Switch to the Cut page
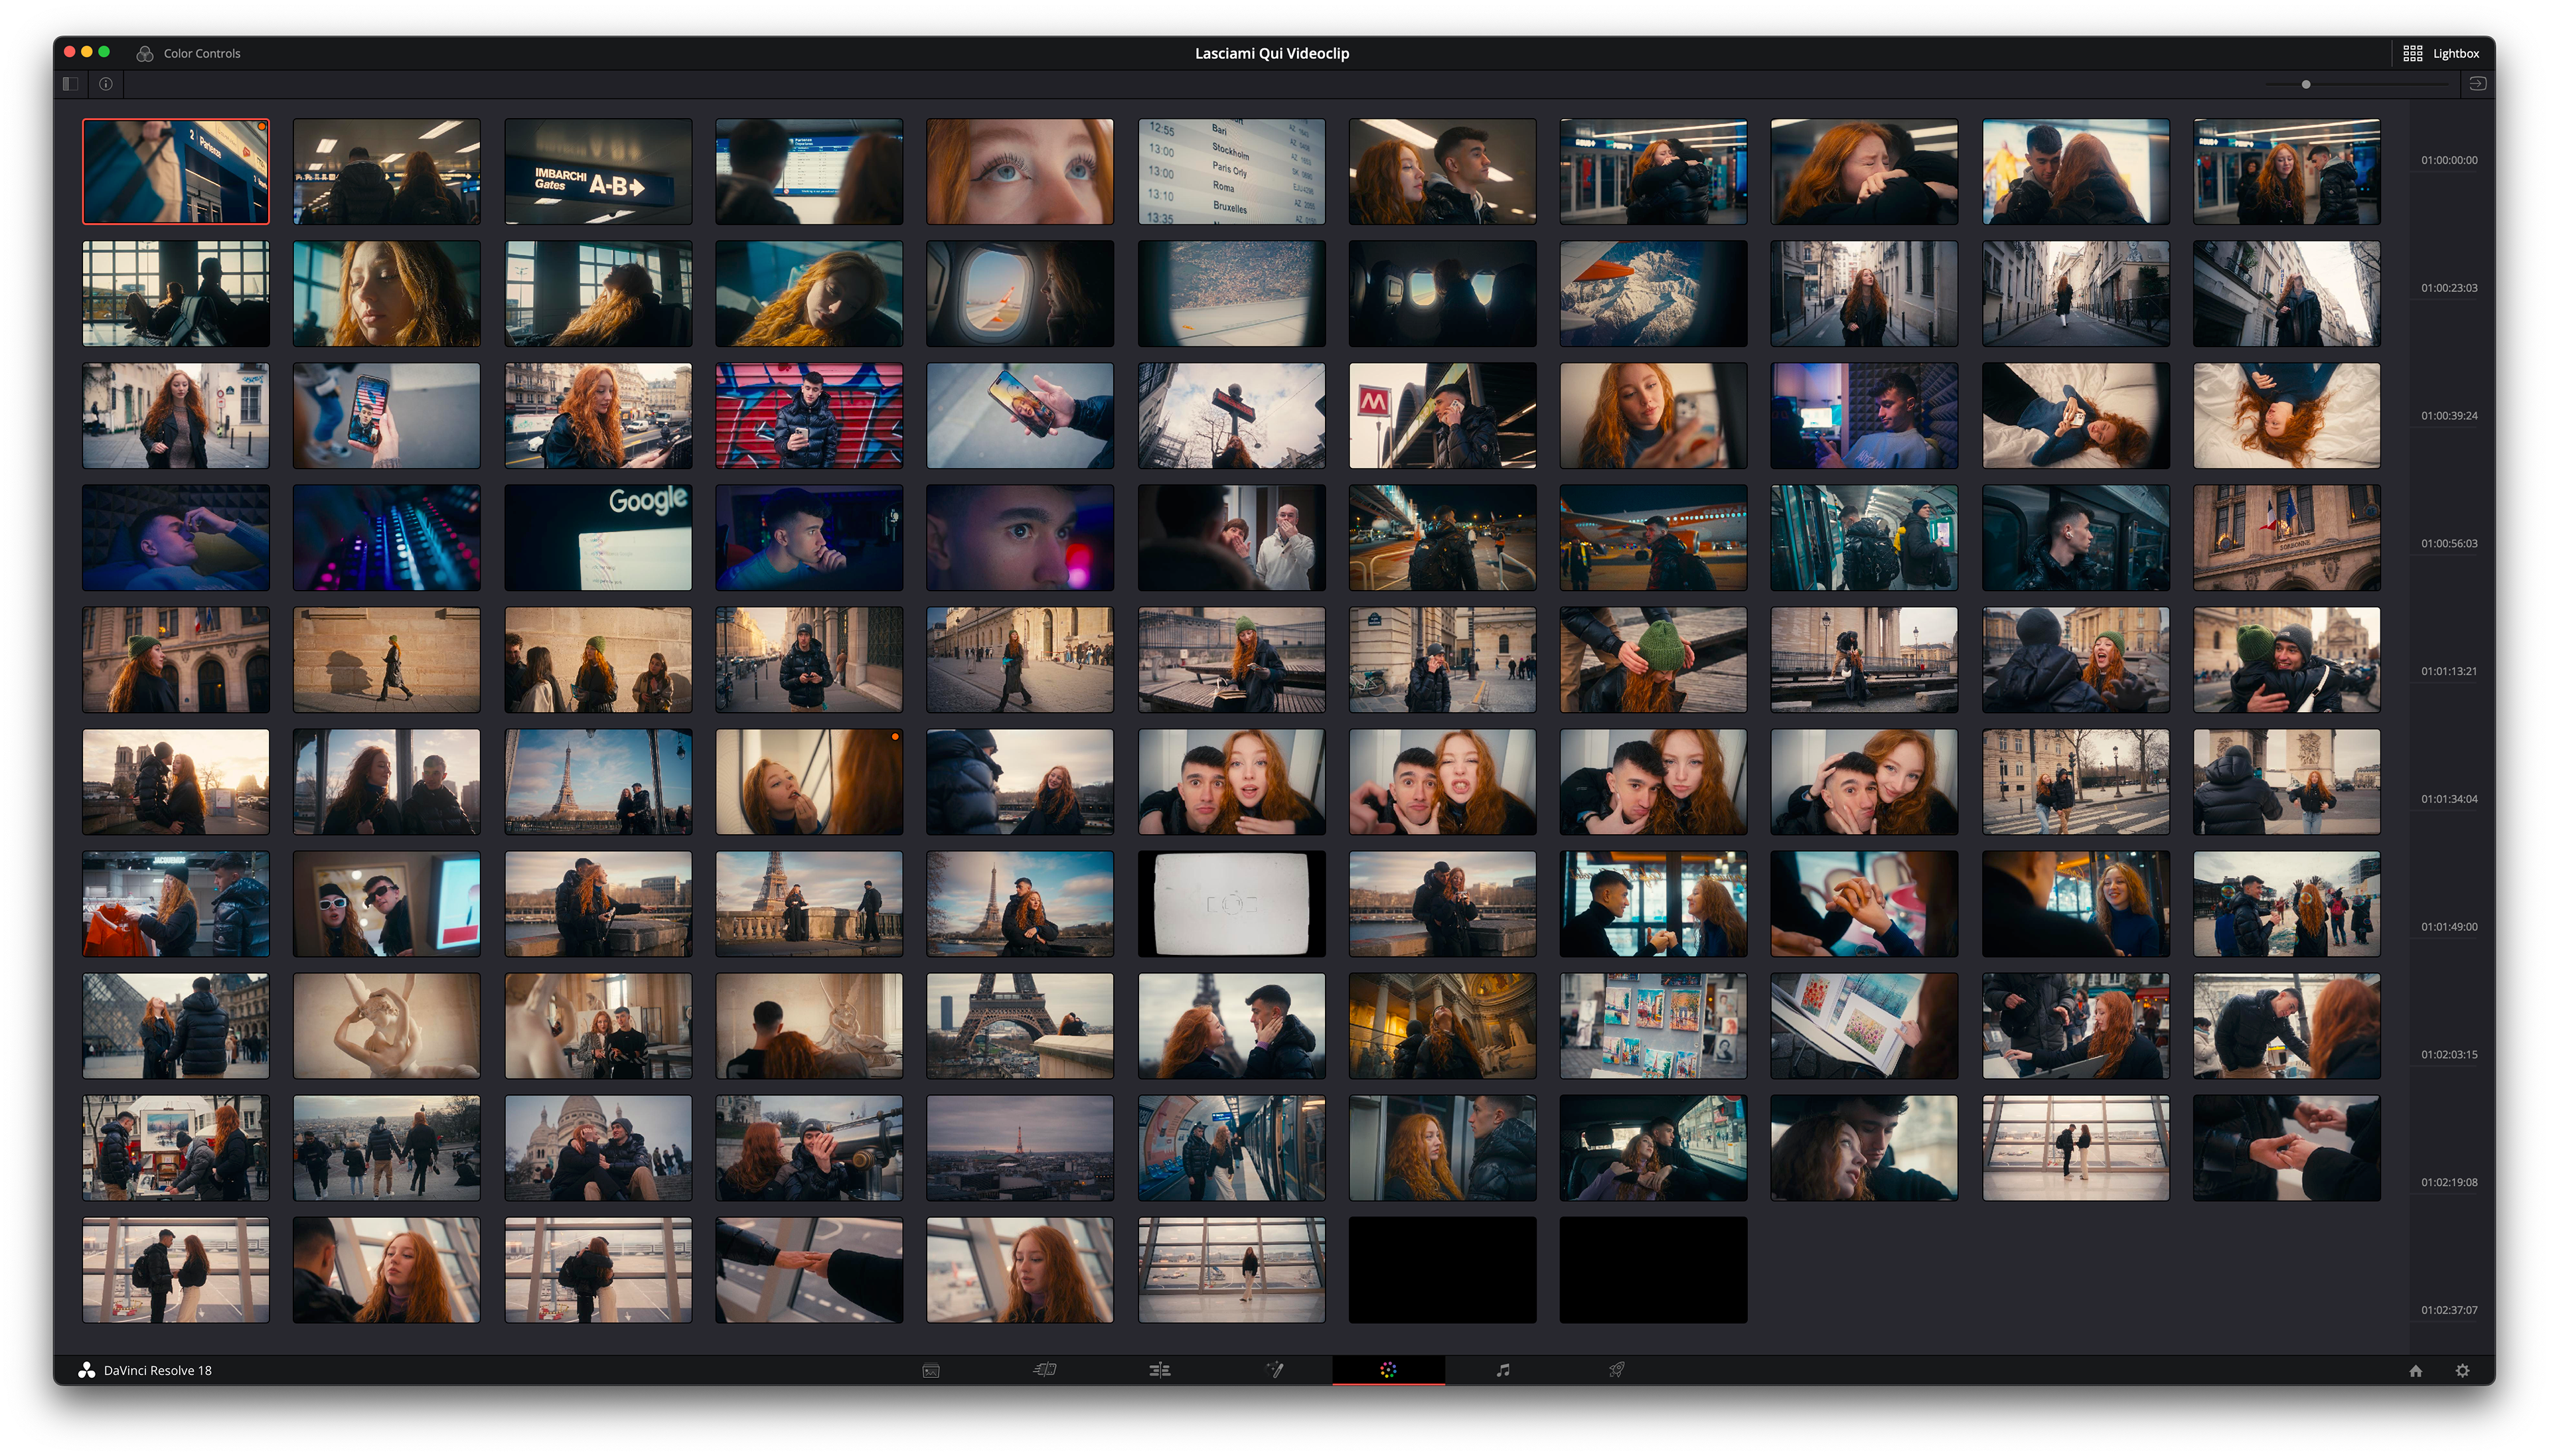This screenshot has width=2549, height=1456. tap(1045, 1370)
